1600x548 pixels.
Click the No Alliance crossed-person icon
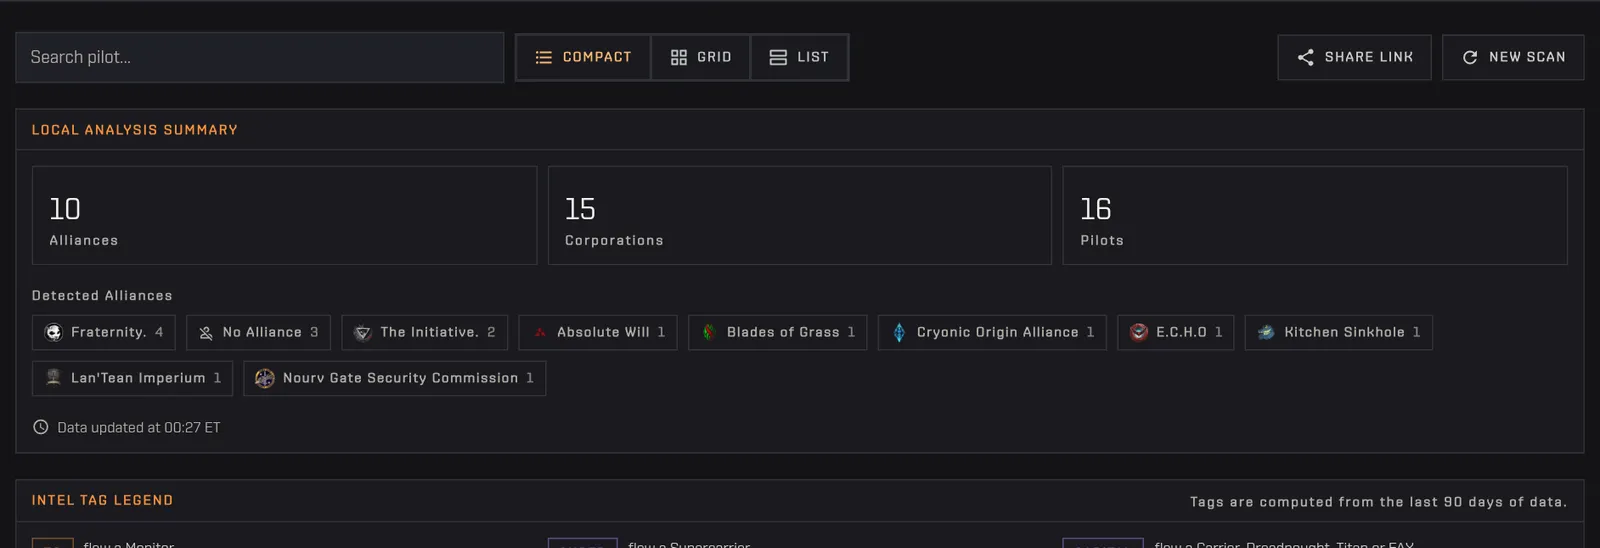point(206,333)
